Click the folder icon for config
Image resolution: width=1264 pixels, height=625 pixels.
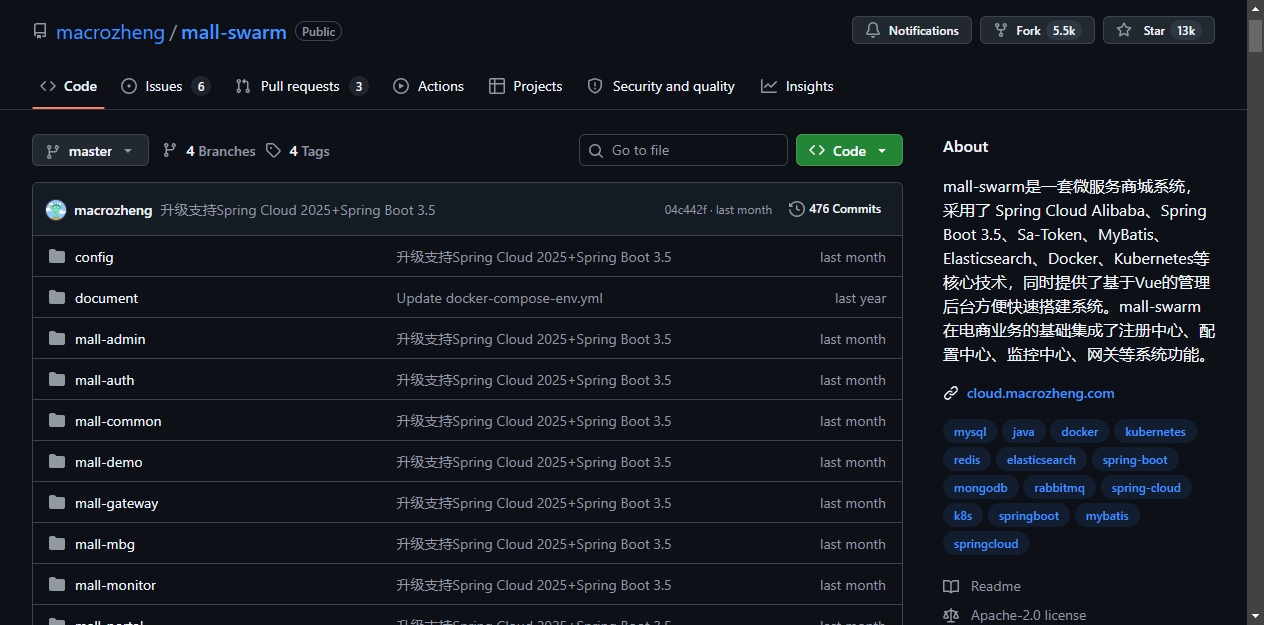click(57, 257)
